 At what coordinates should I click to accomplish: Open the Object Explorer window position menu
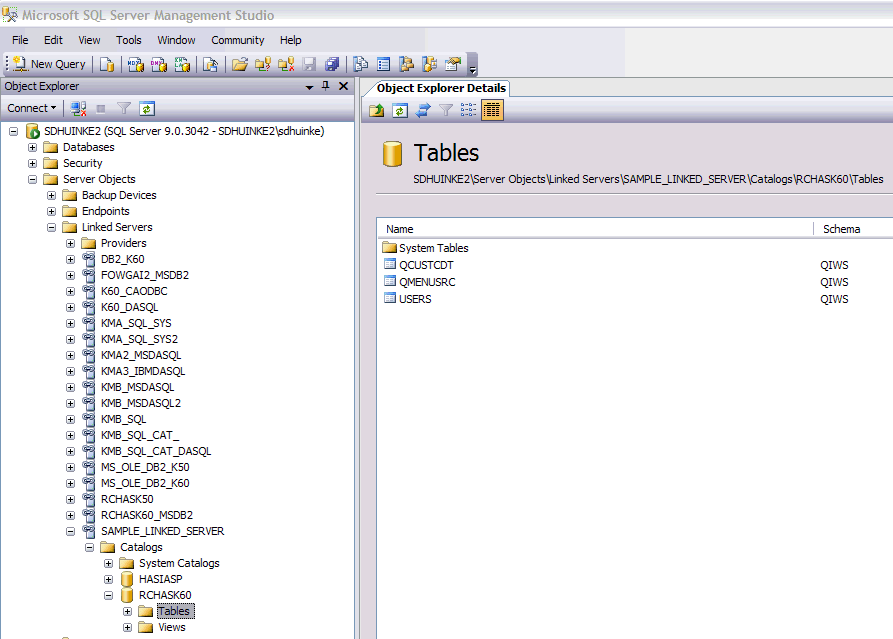(x=309, y=87)
